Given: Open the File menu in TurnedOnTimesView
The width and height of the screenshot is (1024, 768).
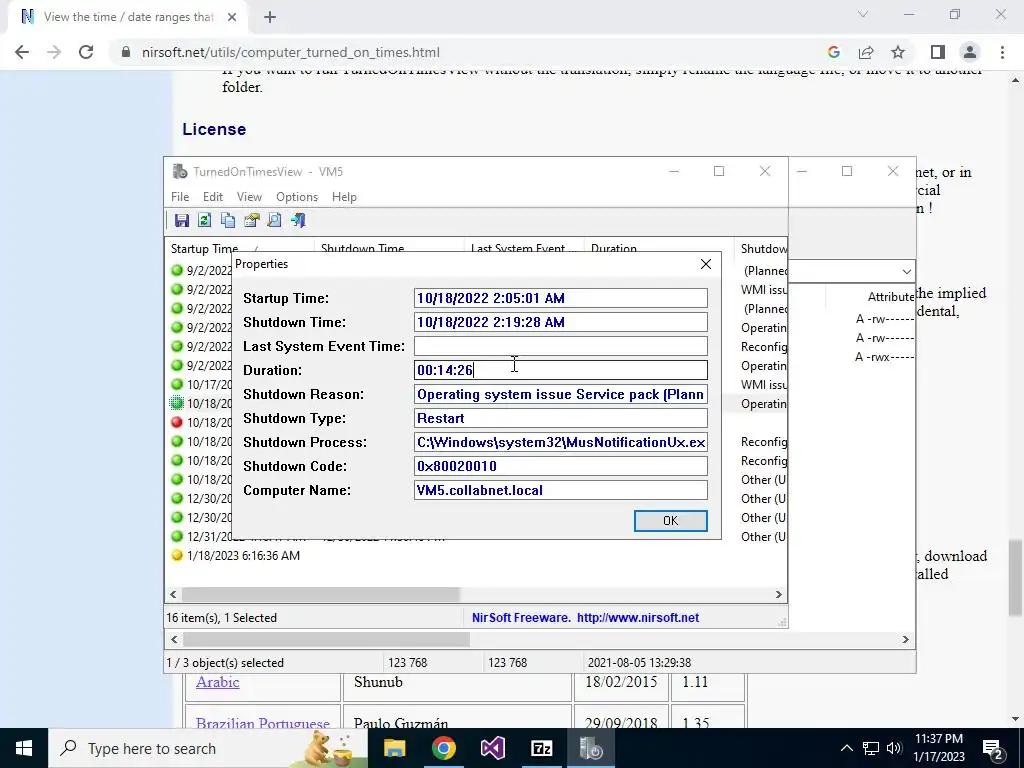Looking at the screenshot, I should click(180, 197).
